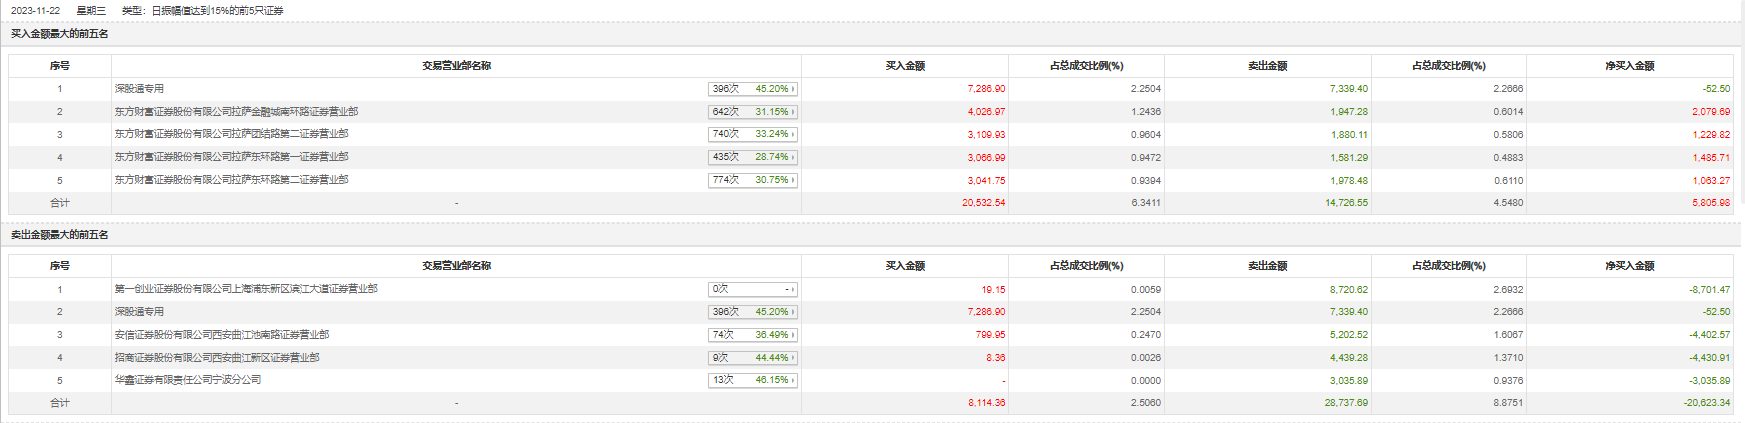
Task: Click the 拉萨东环路第二证券营业部 brokerage name
Action: point(231,180)
